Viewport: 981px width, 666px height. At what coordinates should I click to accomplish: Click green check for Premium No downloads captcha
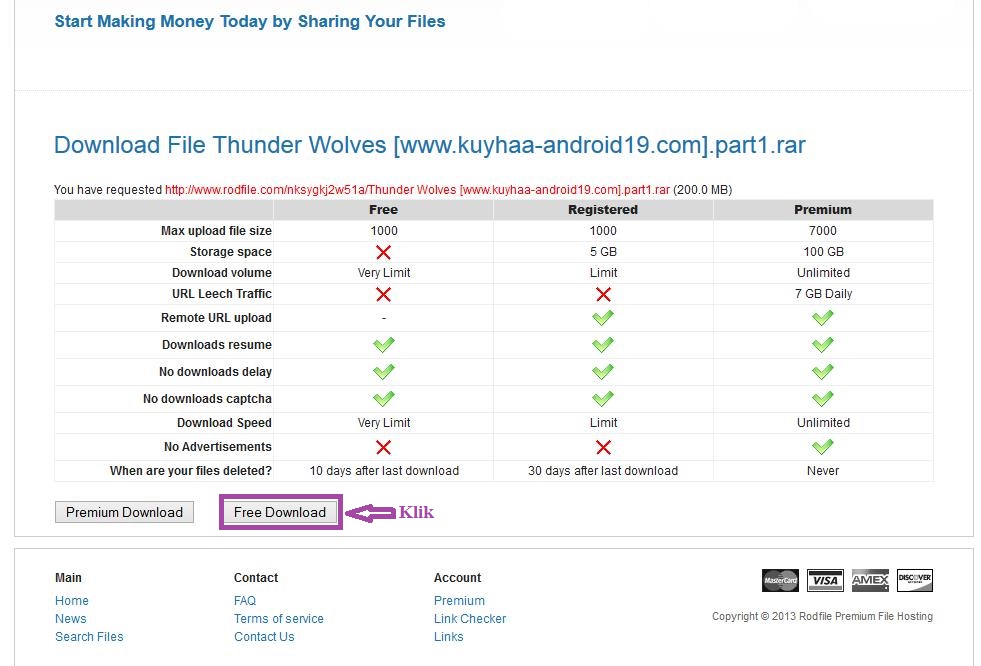click(823, 398)
